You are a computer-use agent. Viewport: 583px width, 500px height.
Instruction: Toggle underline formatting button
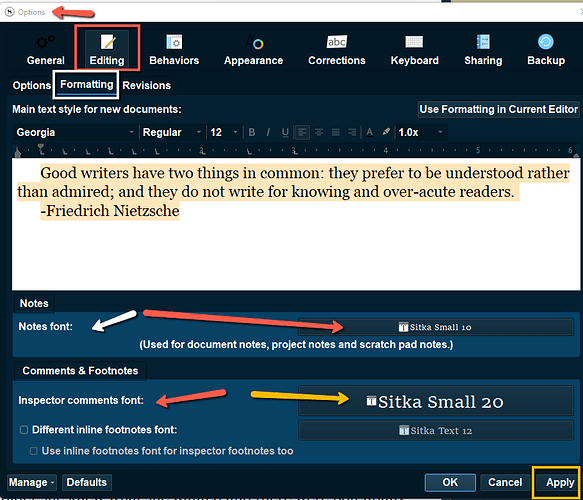[285, 132]
